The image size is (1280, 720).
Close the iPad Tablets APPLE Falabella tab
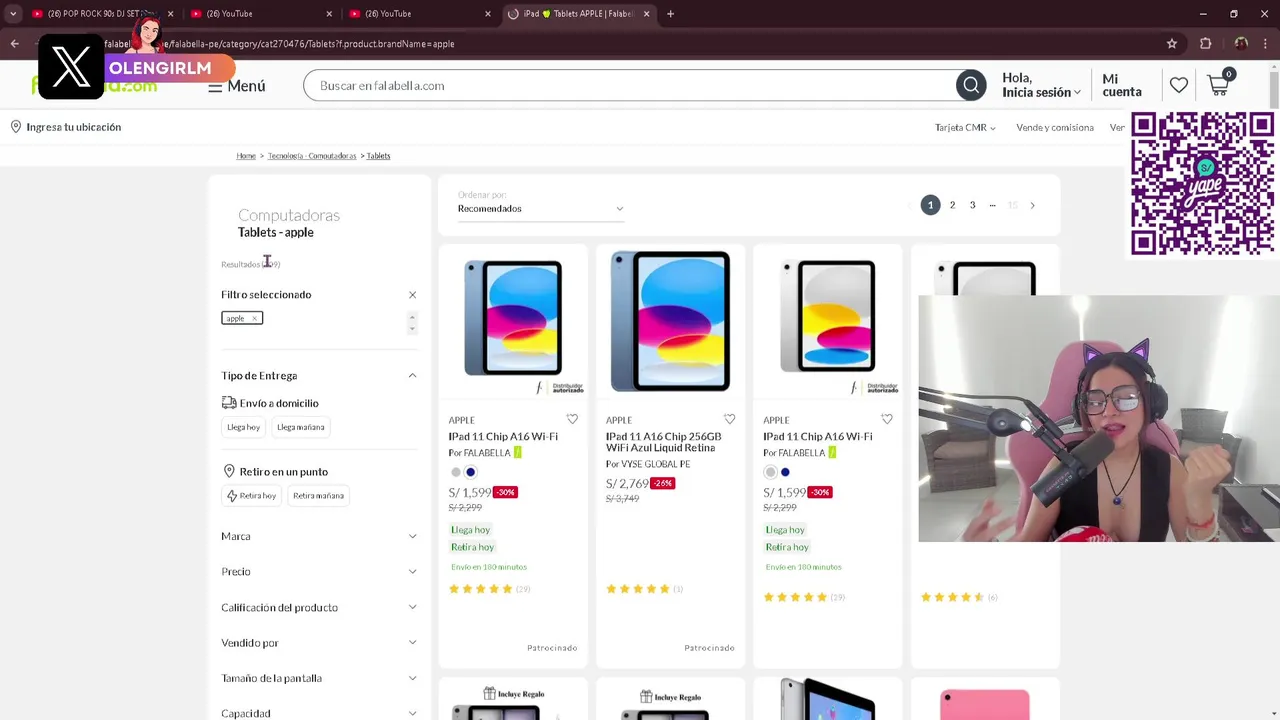click(646, 14)
